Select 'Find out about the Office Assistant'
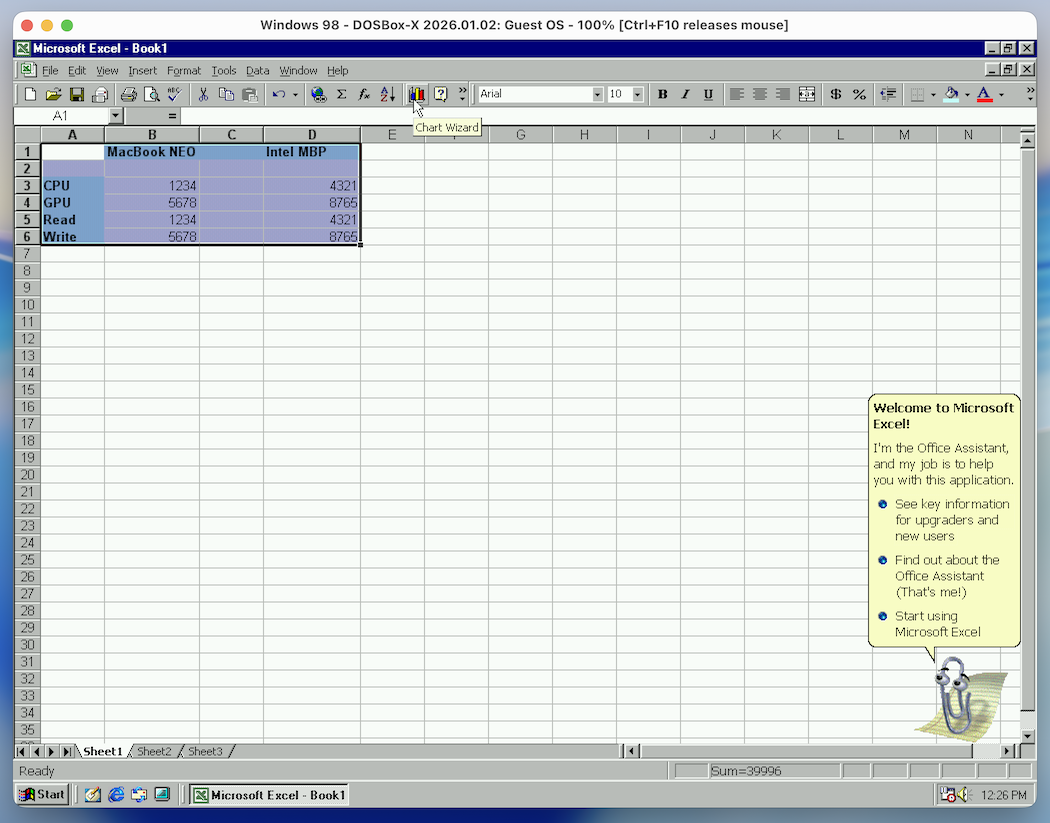The height and width of the screenshot is (823, 1050). (947, 576)
